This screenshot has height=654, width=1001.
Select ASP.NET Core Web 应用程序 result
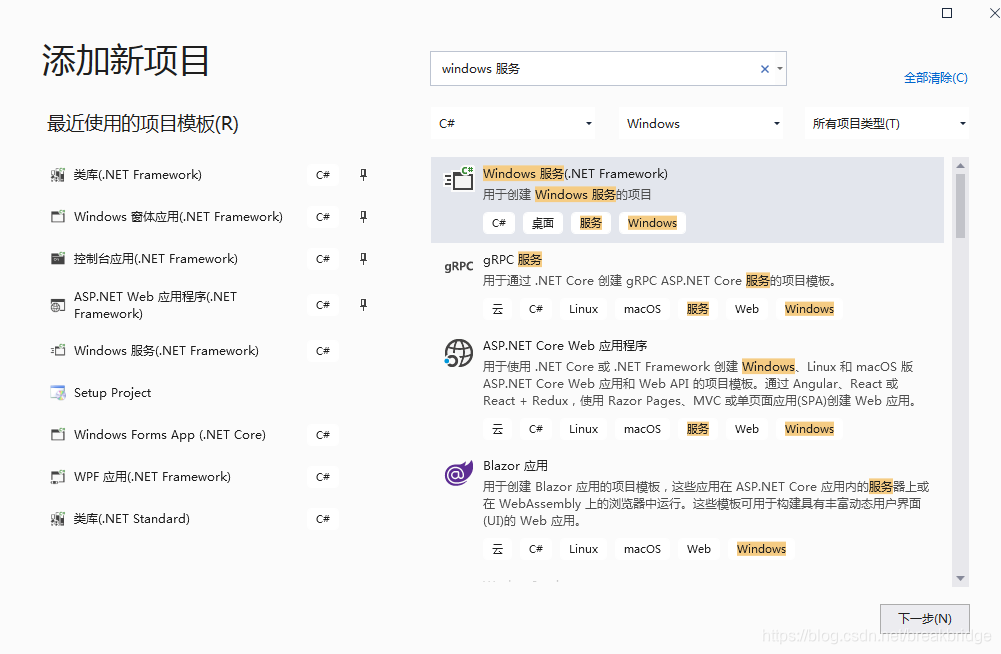click(687, 390)
